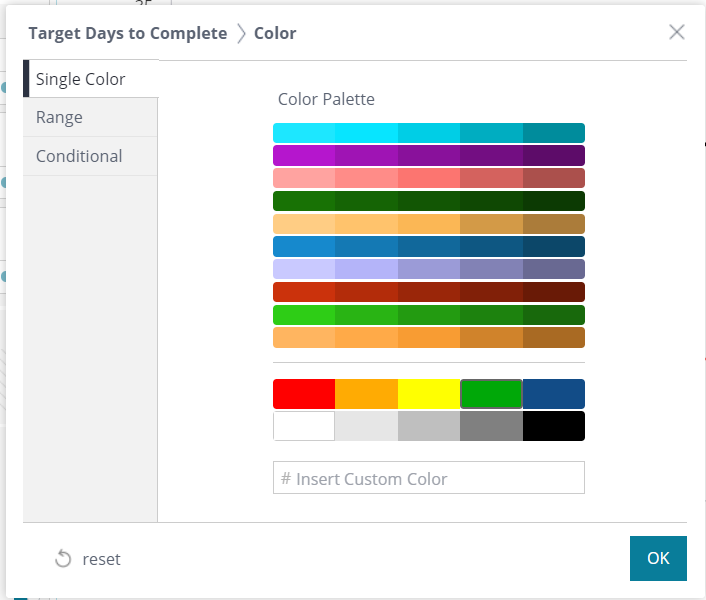Switch to the Single Color tab

[x=81, y=79]
